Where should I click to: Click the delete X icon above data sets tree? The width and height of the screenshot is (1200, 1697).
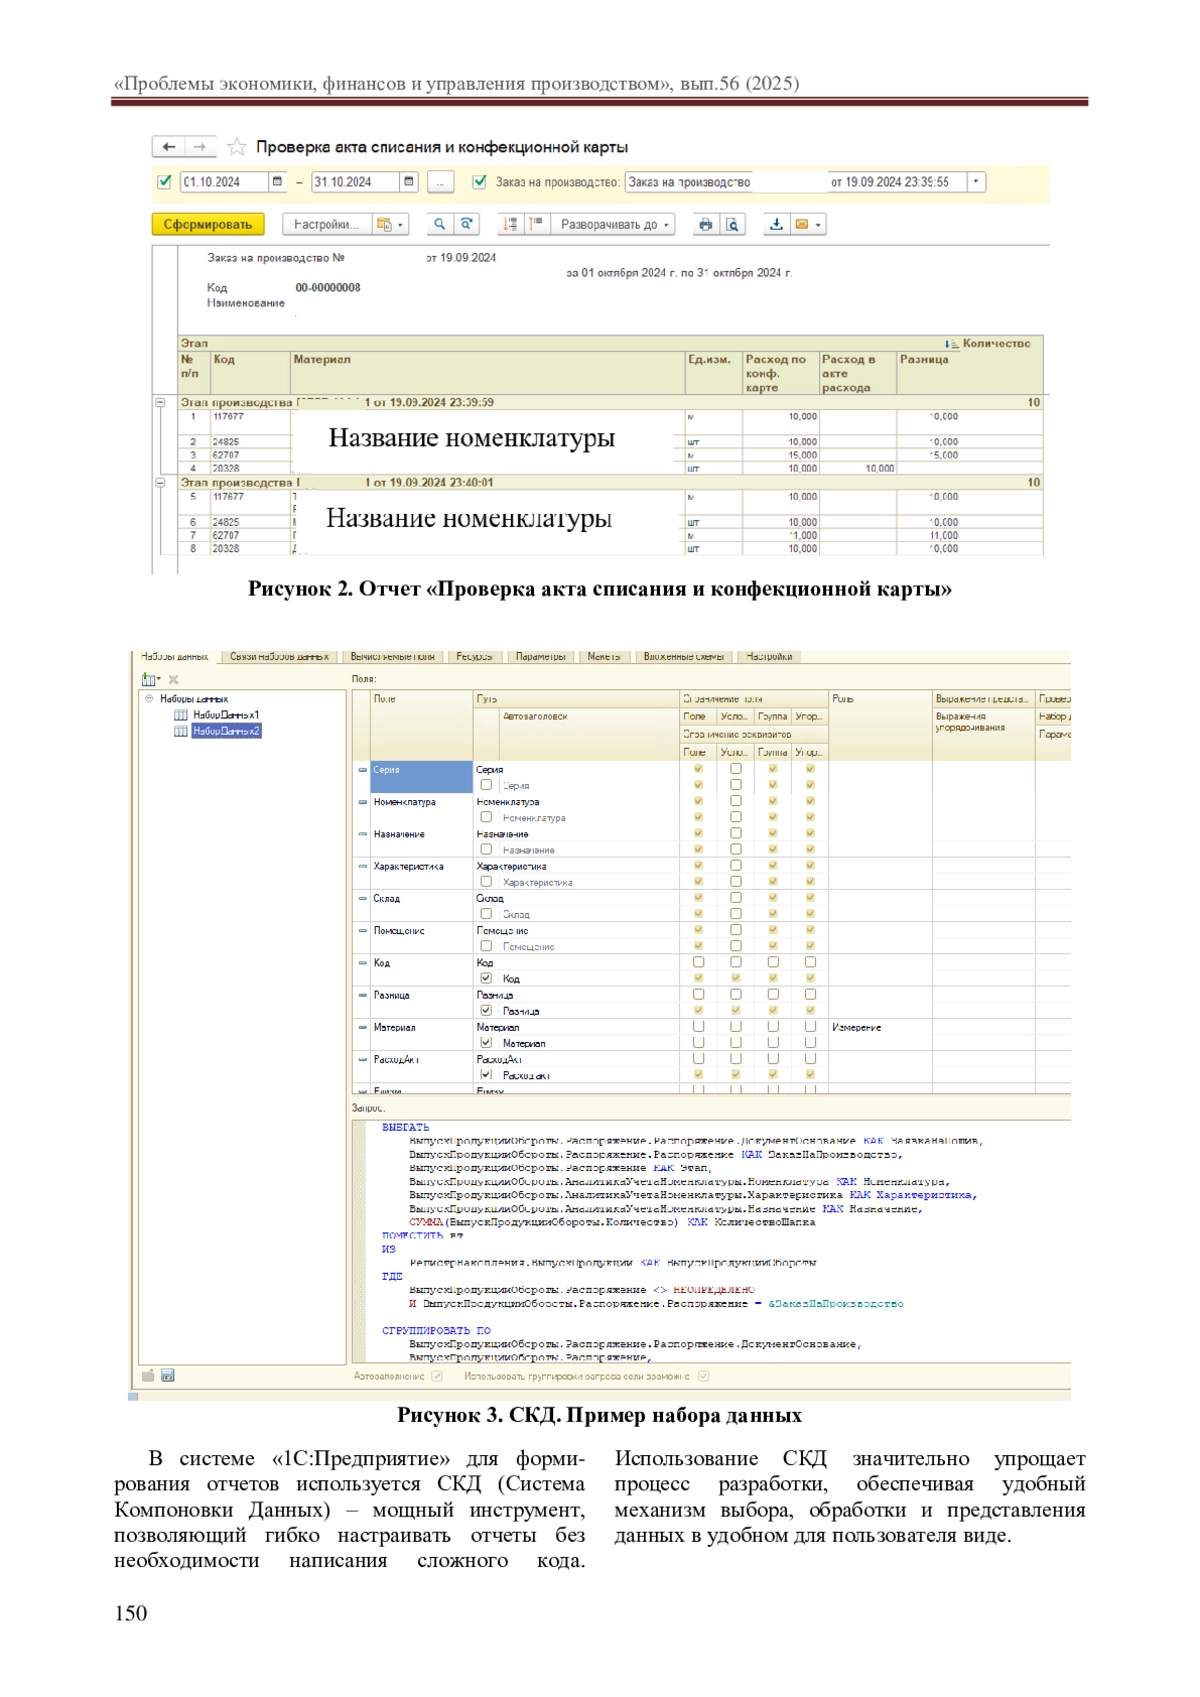pos(174,680)
